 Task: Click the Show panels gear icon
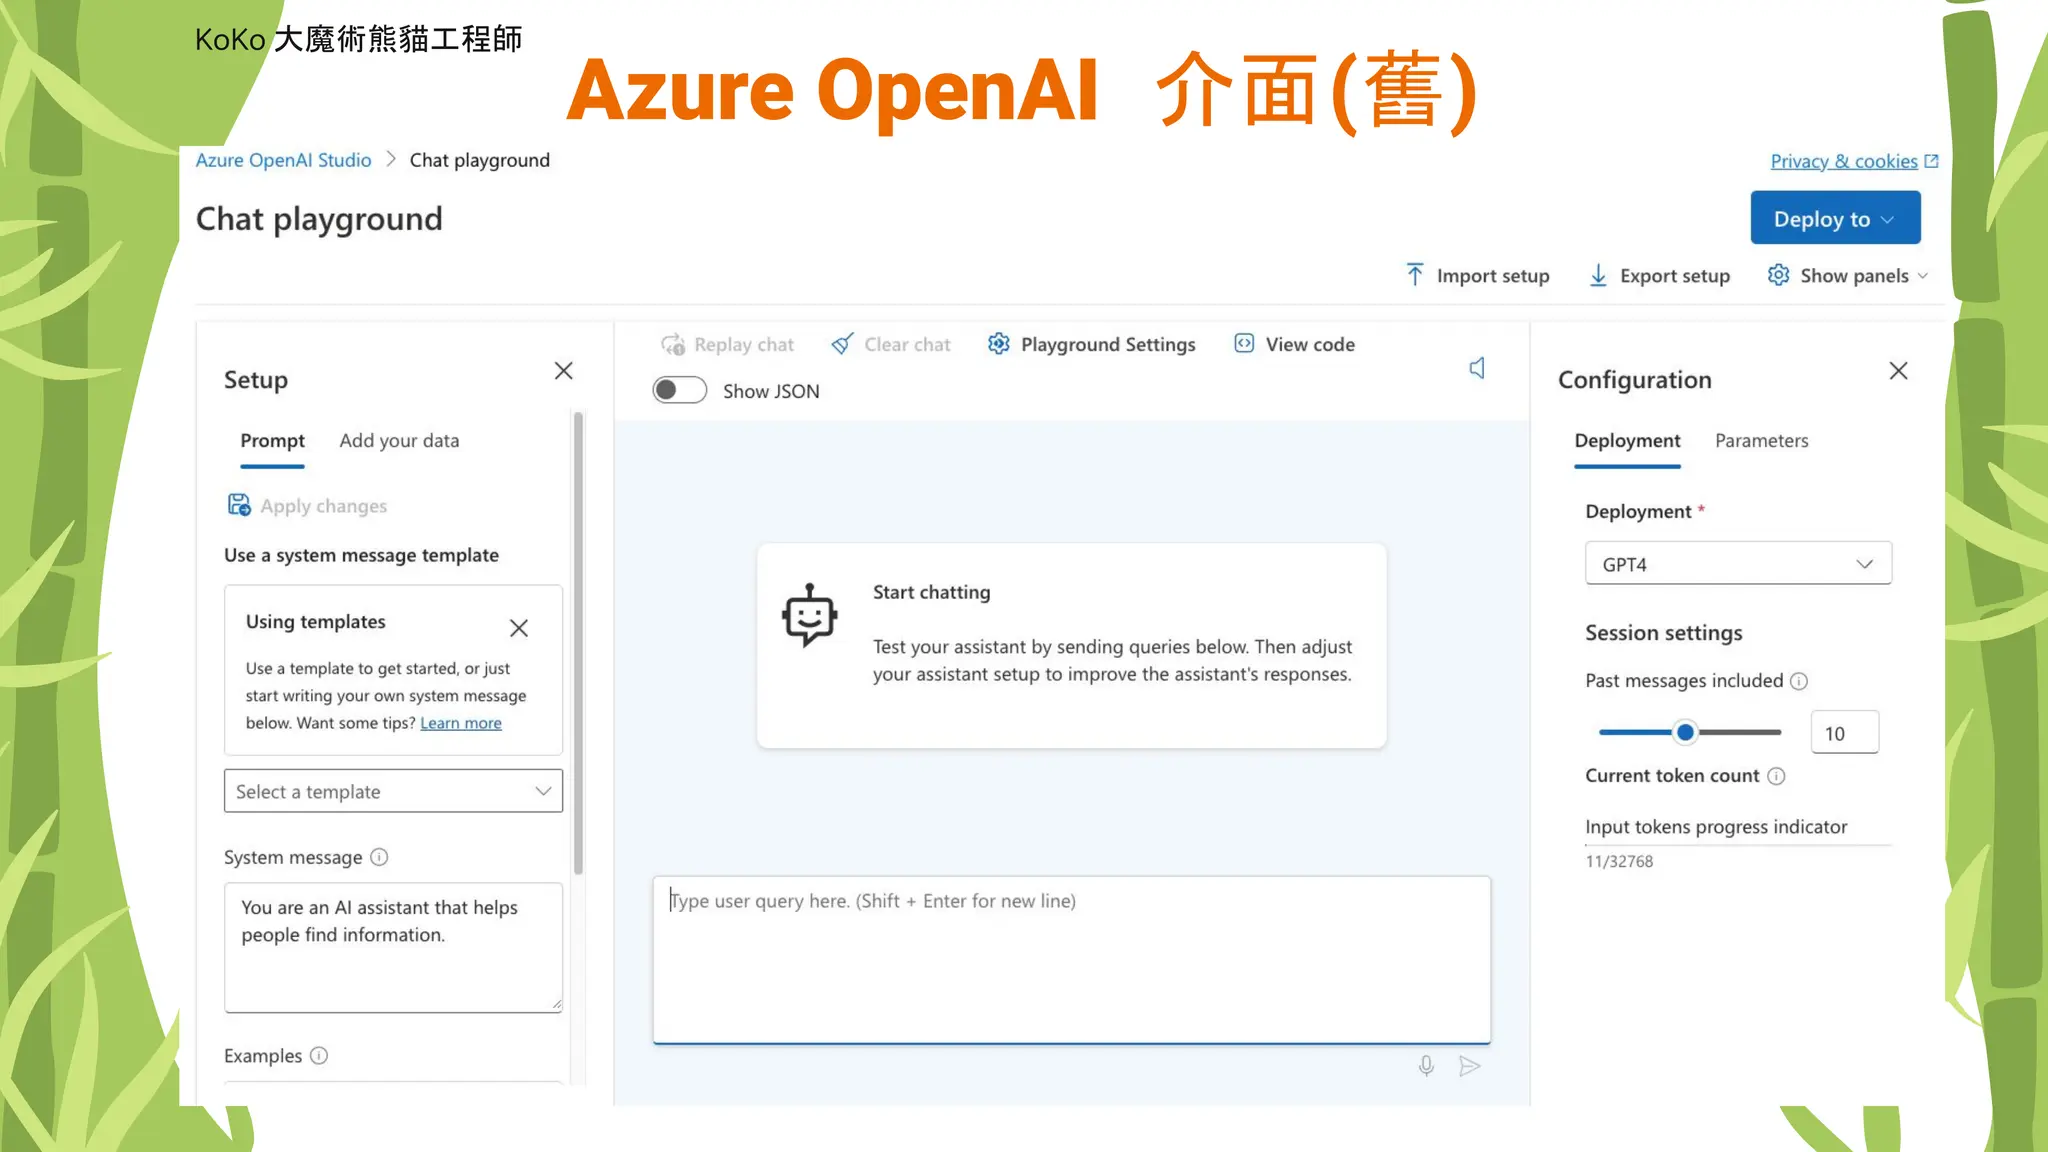coord(1778,275)
